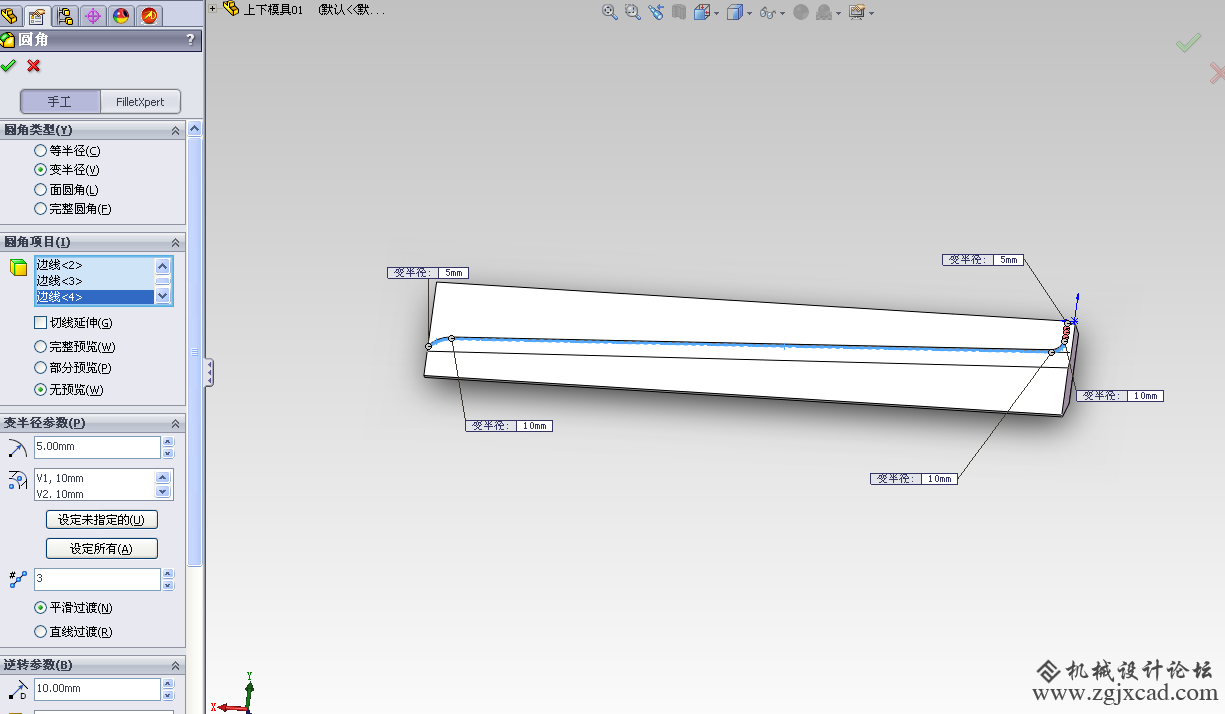This screenshot has height=714, width=1225.
Task: Collapse the 变半径参数 section
Action: click(x=176, y=423)
